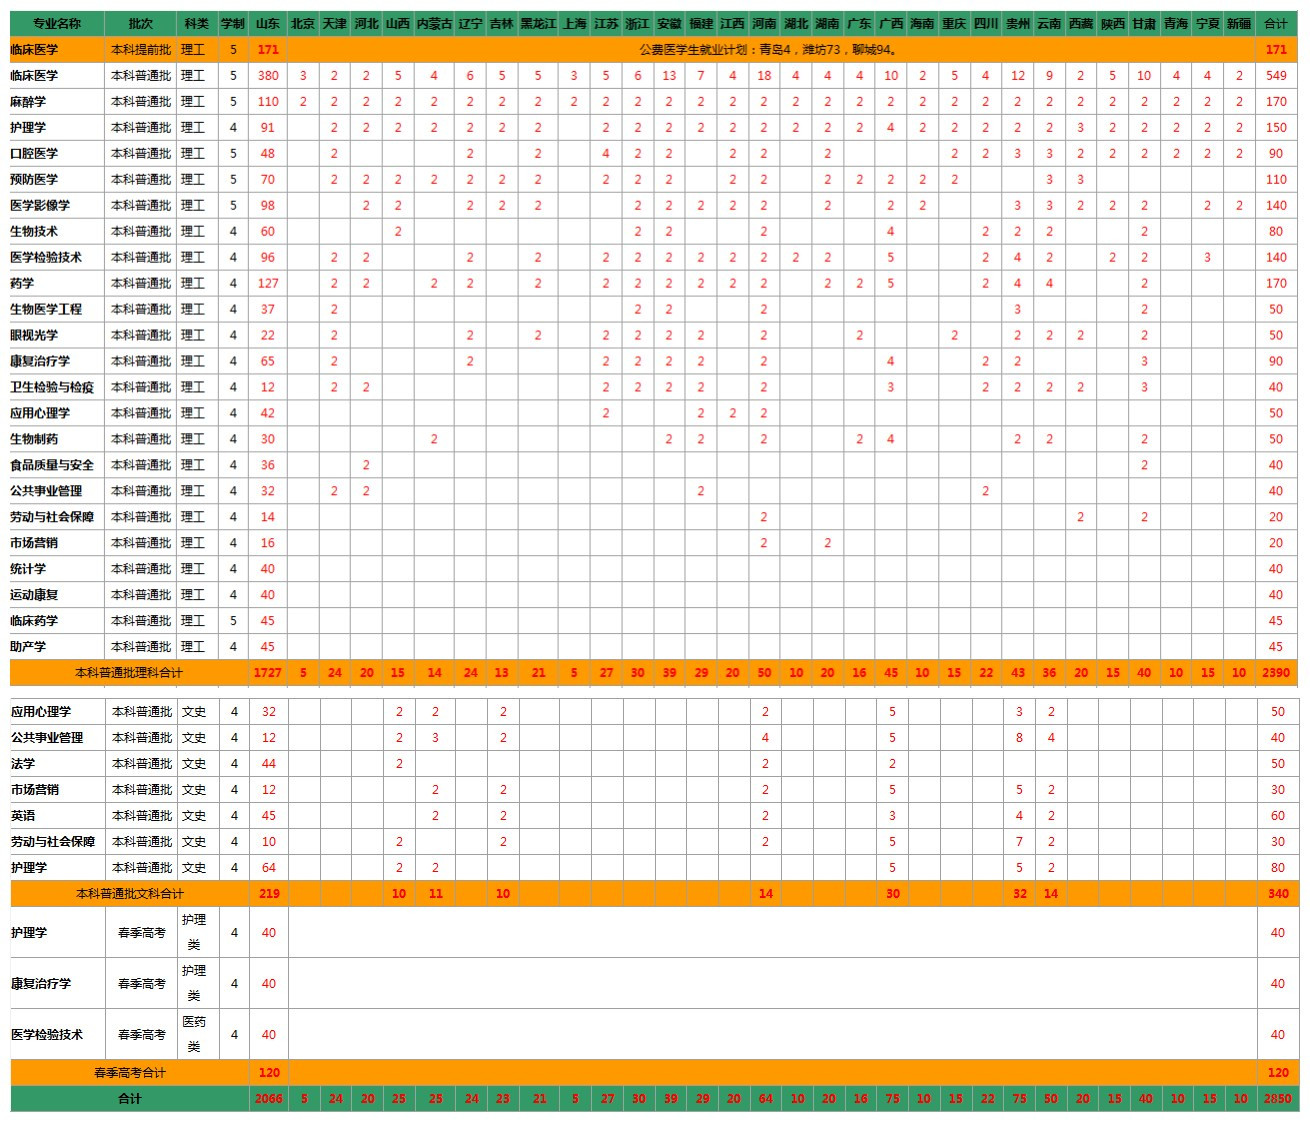The height and width of the screenshot is (1123, 1310).
Task: Click the 河南 province header
Action: click(764, 23)
